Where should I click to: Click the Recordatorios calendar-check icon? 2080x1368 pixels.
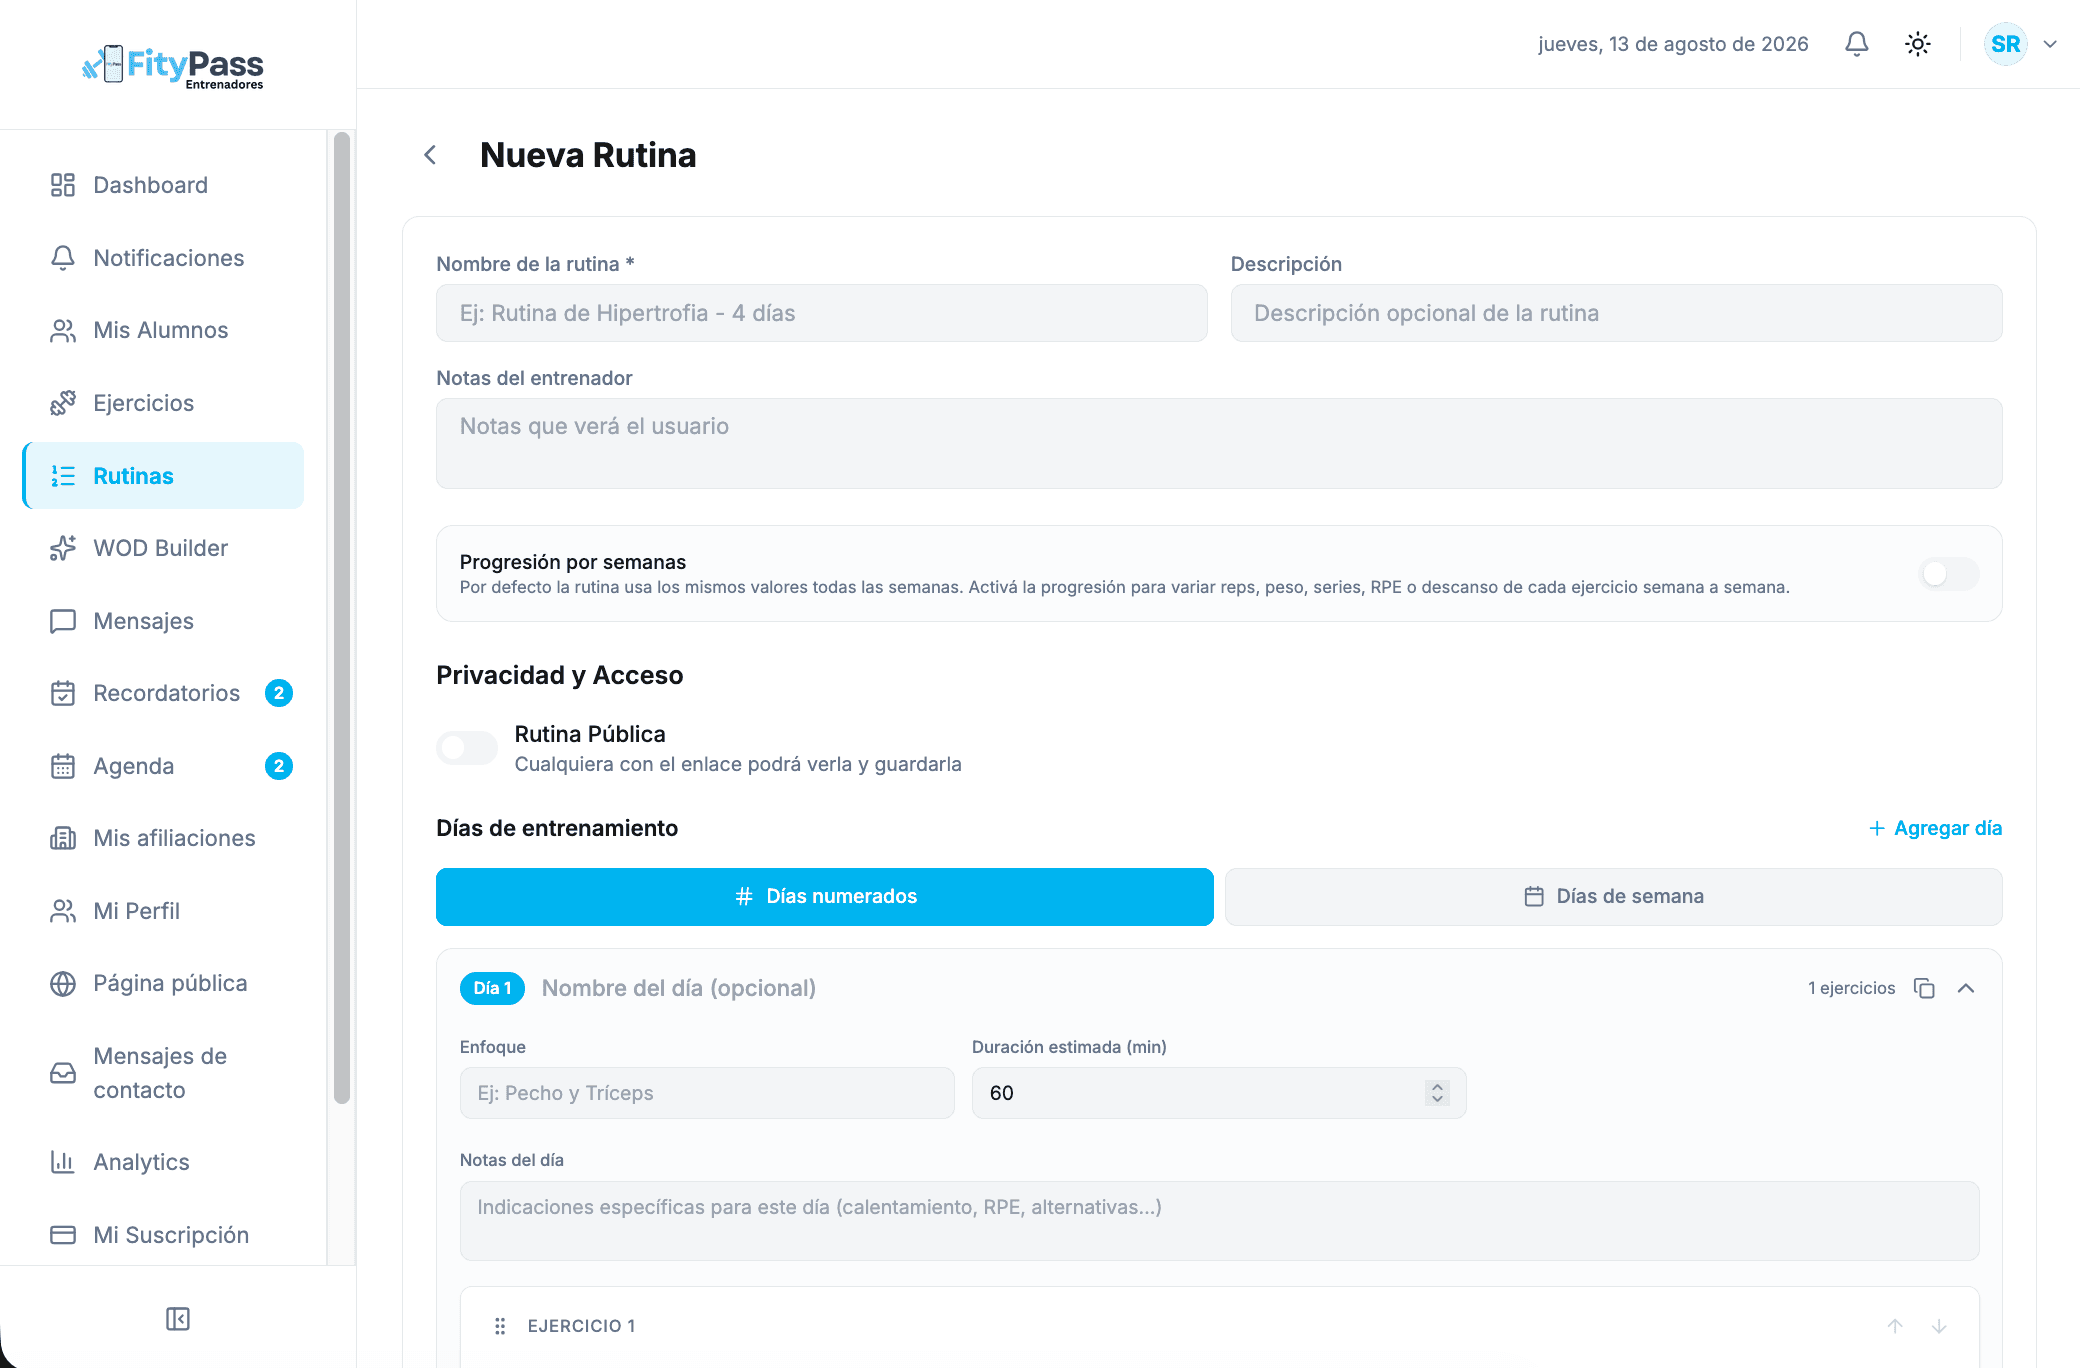tap(63, 693)
